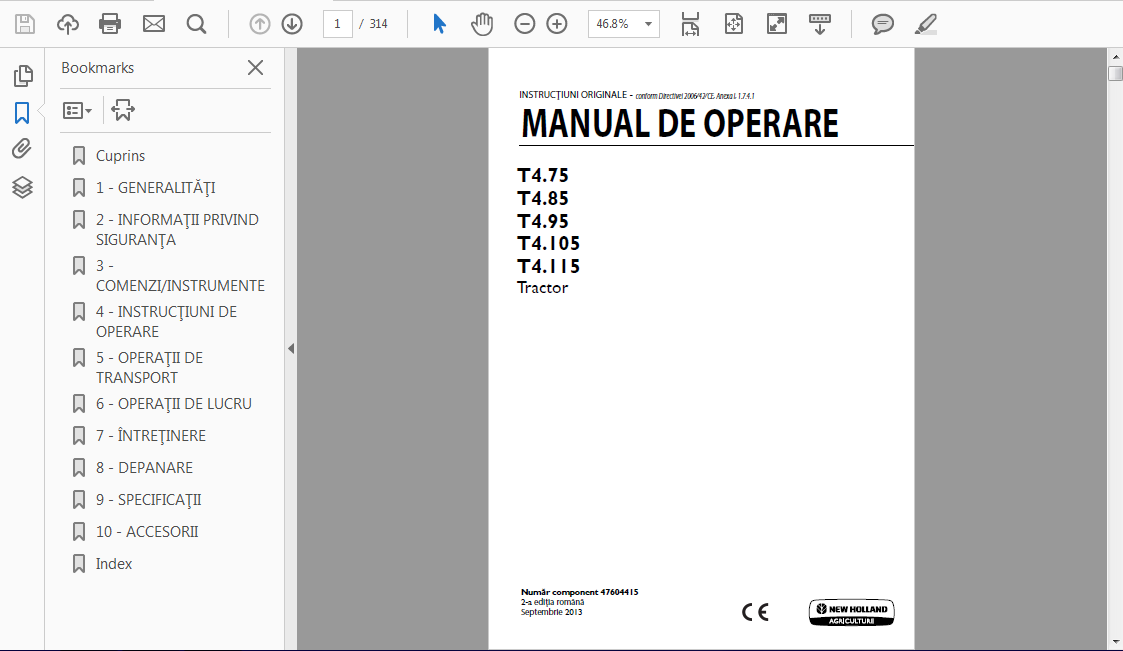This screenshot has width=1123, height=651.
Task: Open the bookmarks options menu dropdown
Action: tap(77, 110)
